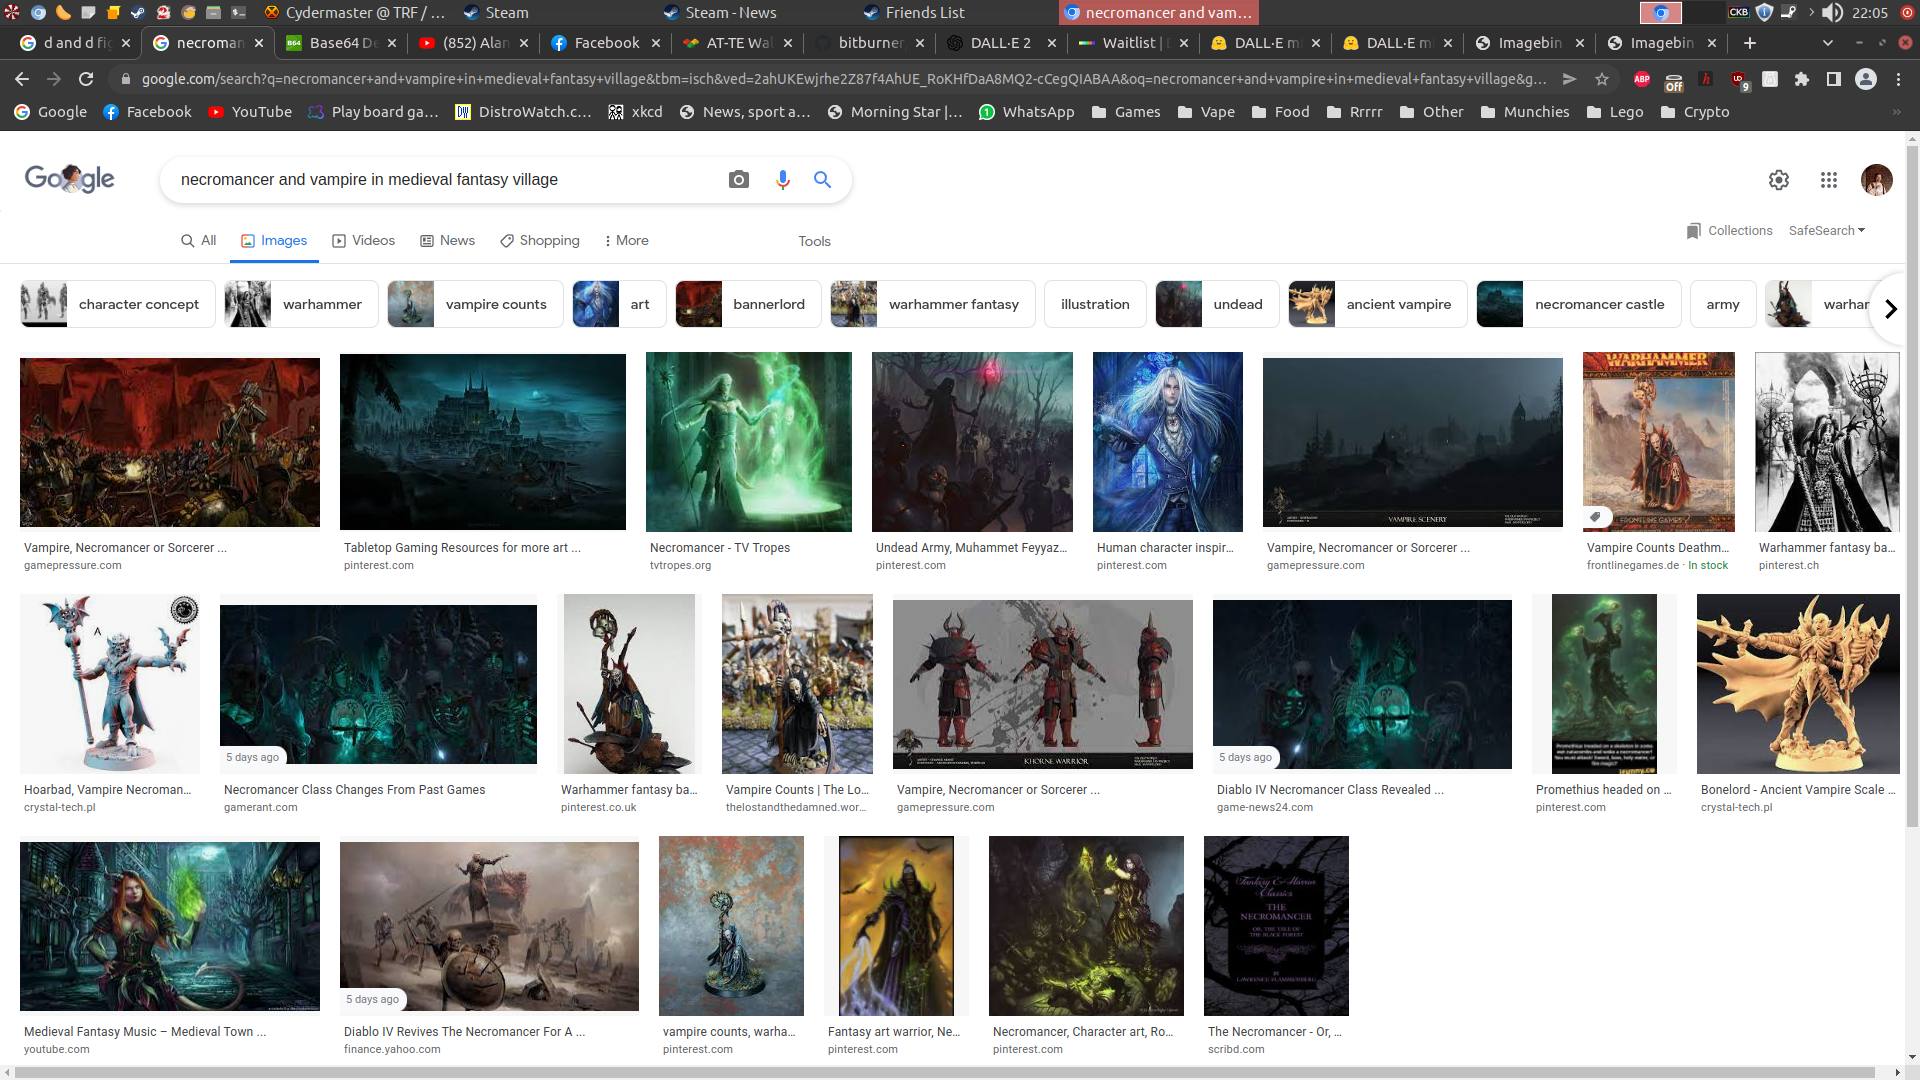Screen dimensions: 1920x1080
Task: Filter by vampire counts chip
Action: pyautogui.click(x=476, y=304)
